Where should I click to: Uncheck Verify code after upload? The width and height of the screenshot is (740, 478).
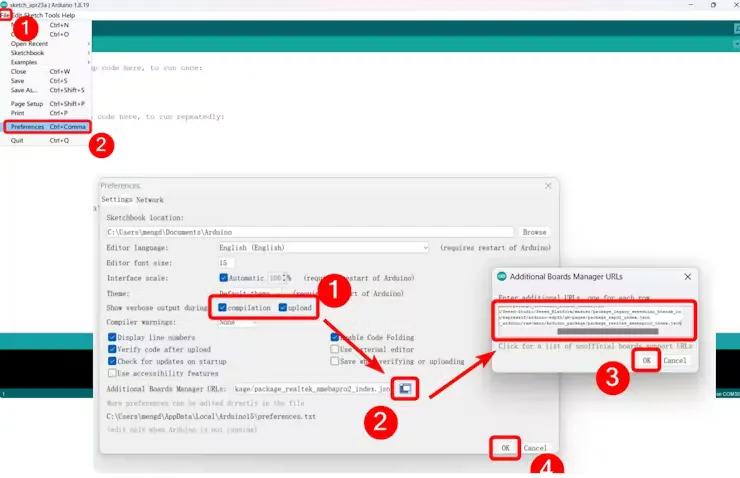(x=112, y=349)
